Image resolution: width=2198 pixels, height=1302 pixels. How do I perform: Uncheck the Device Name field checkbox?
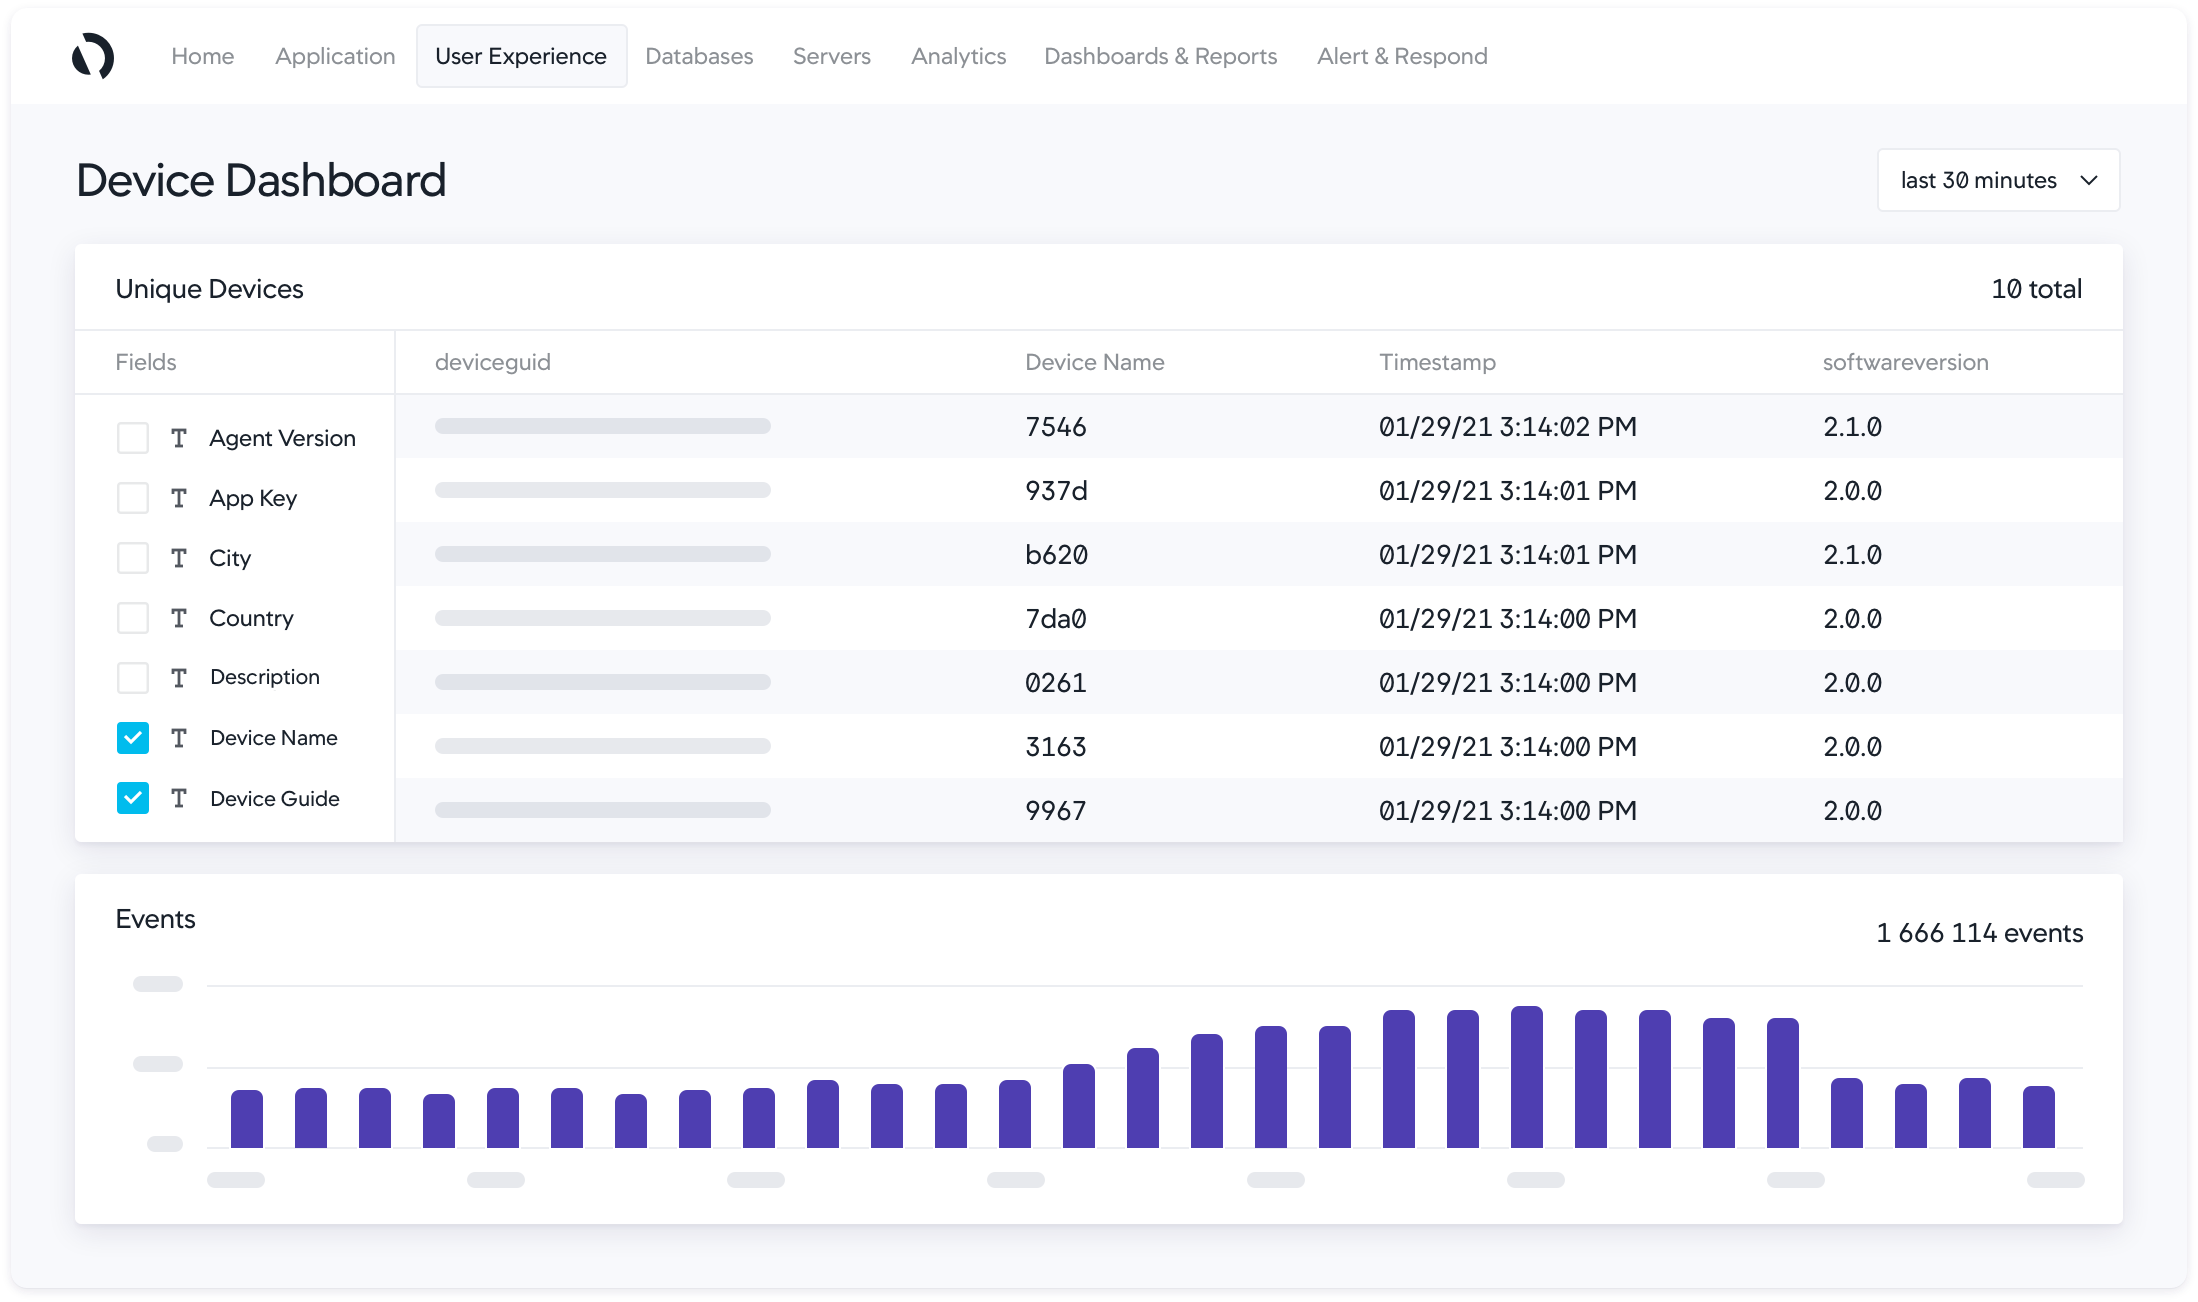click(x=133, y=738)
